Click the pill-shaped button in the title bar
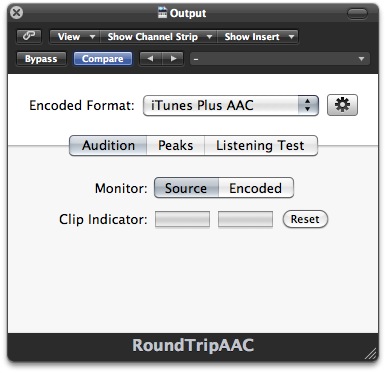Viewport: 386px width, 373px height. (357, 13)
